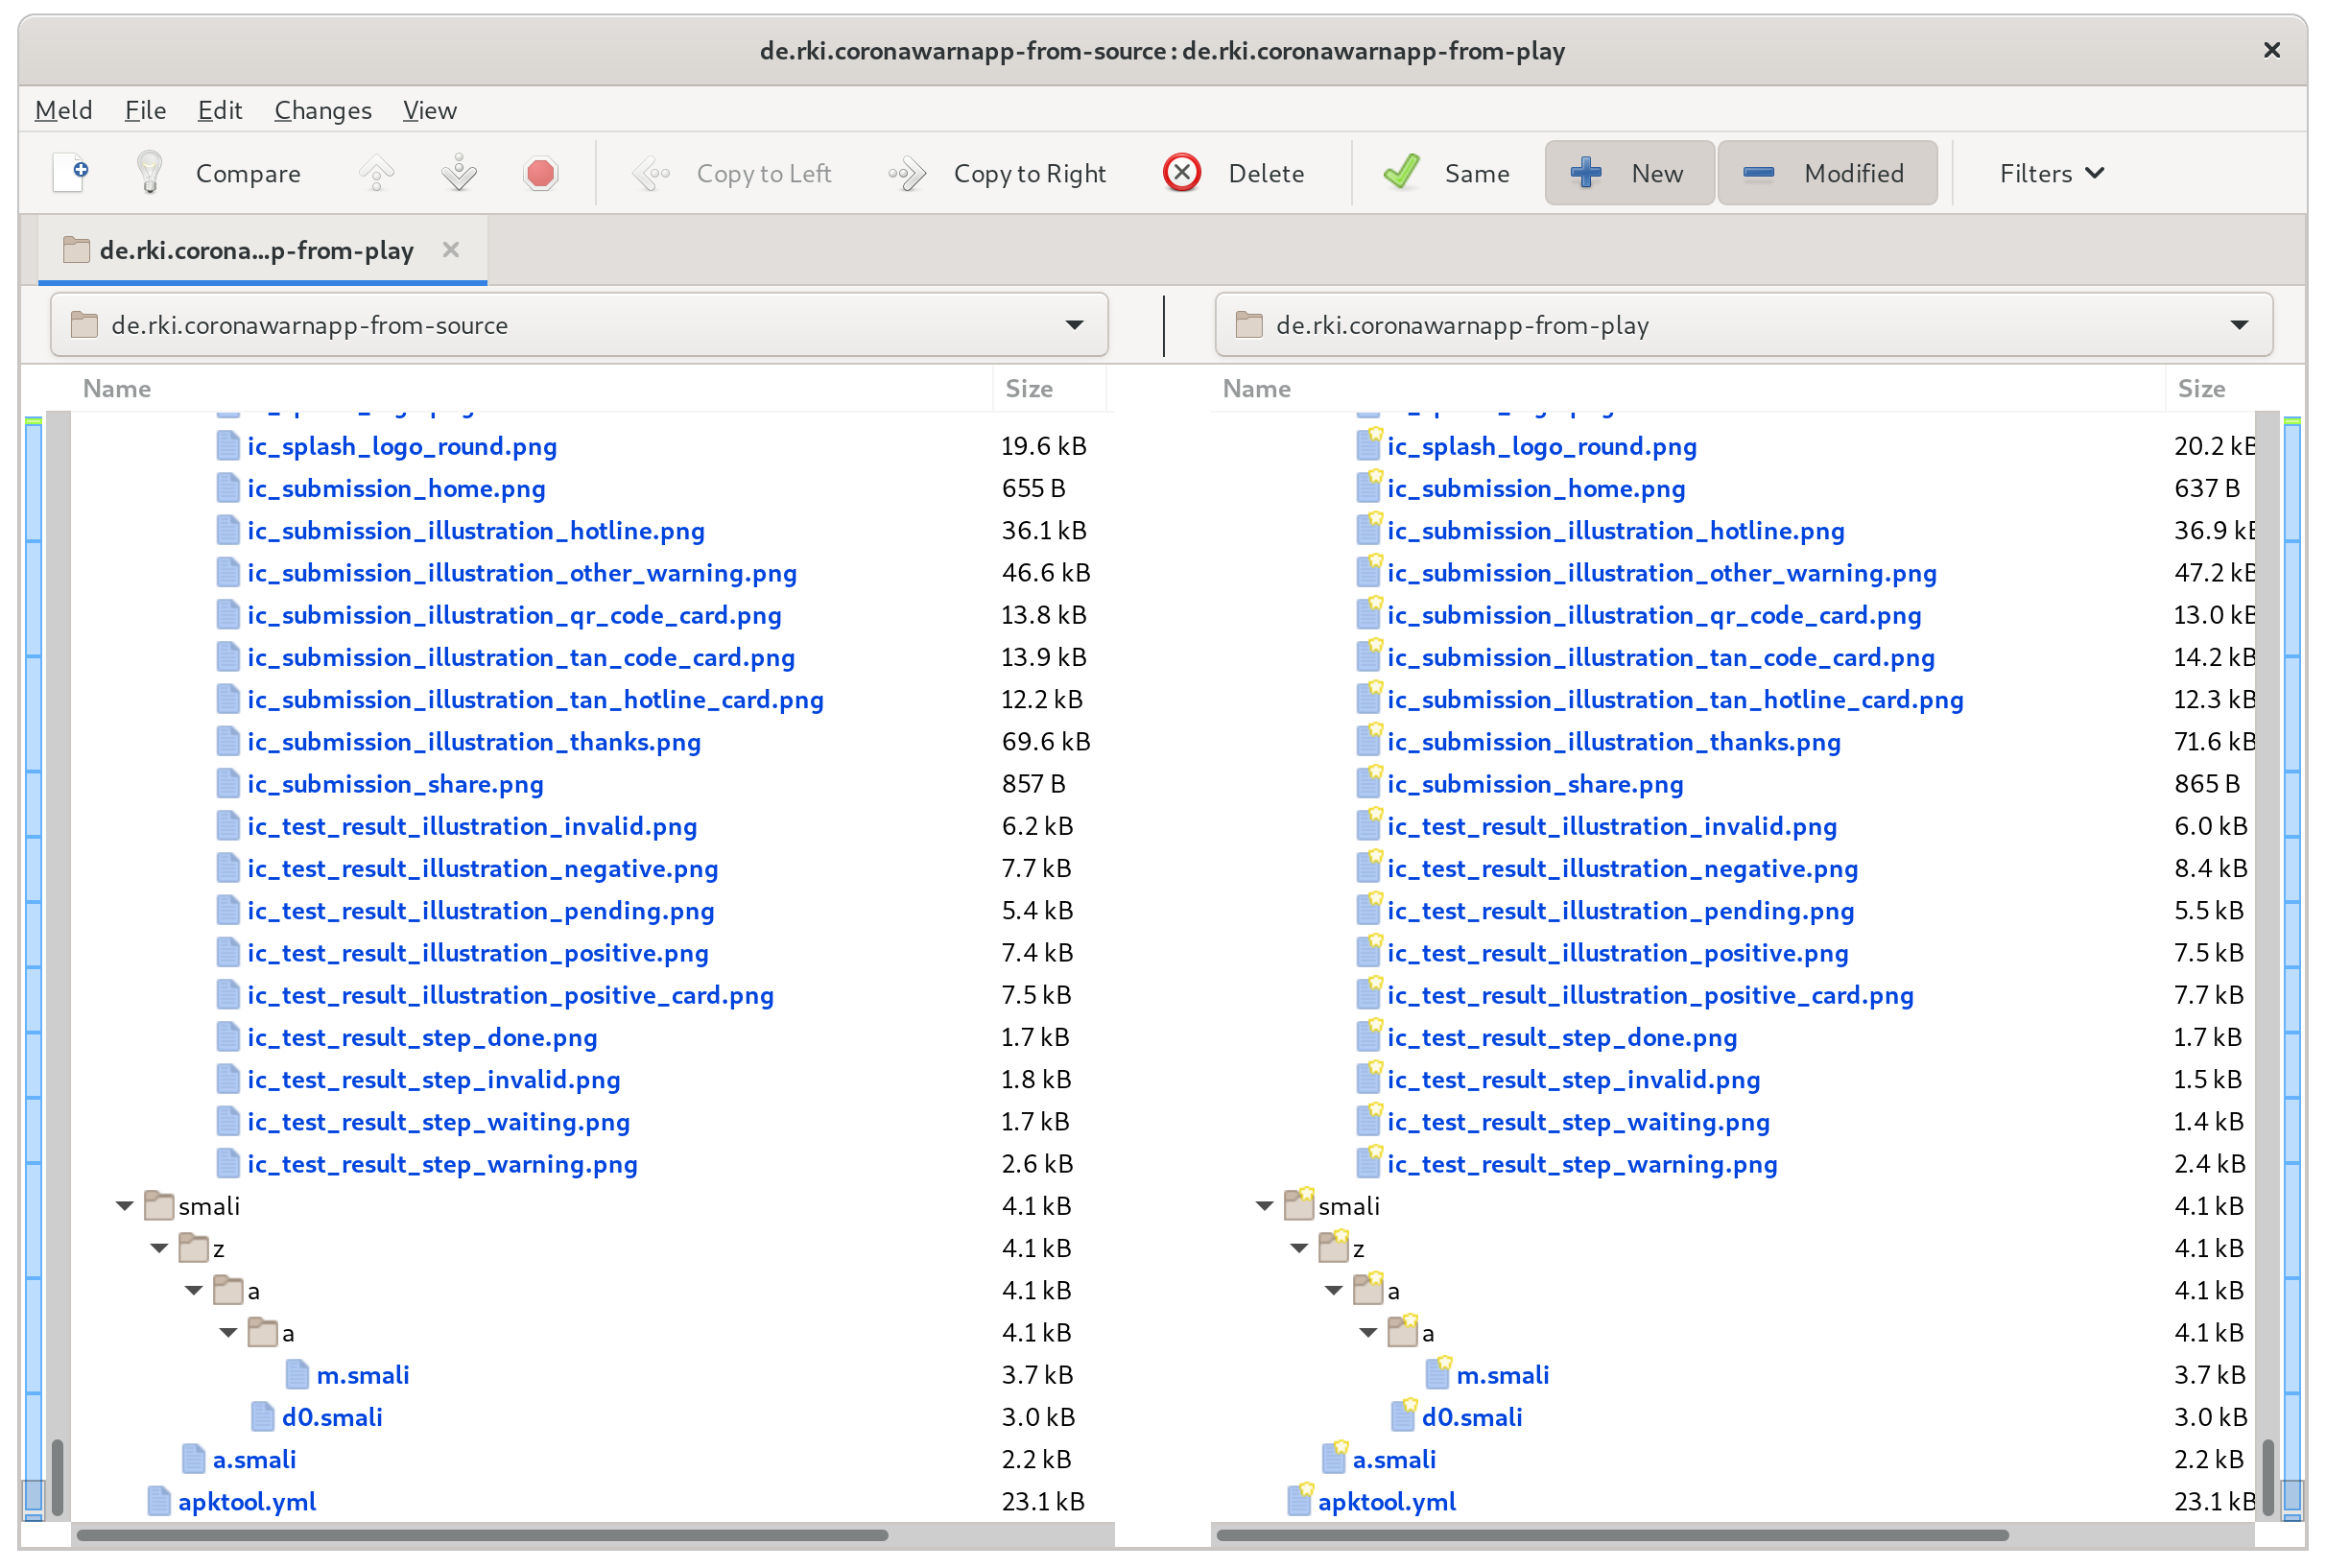
Task: Go to next change with down arrow
Action: 458,173
